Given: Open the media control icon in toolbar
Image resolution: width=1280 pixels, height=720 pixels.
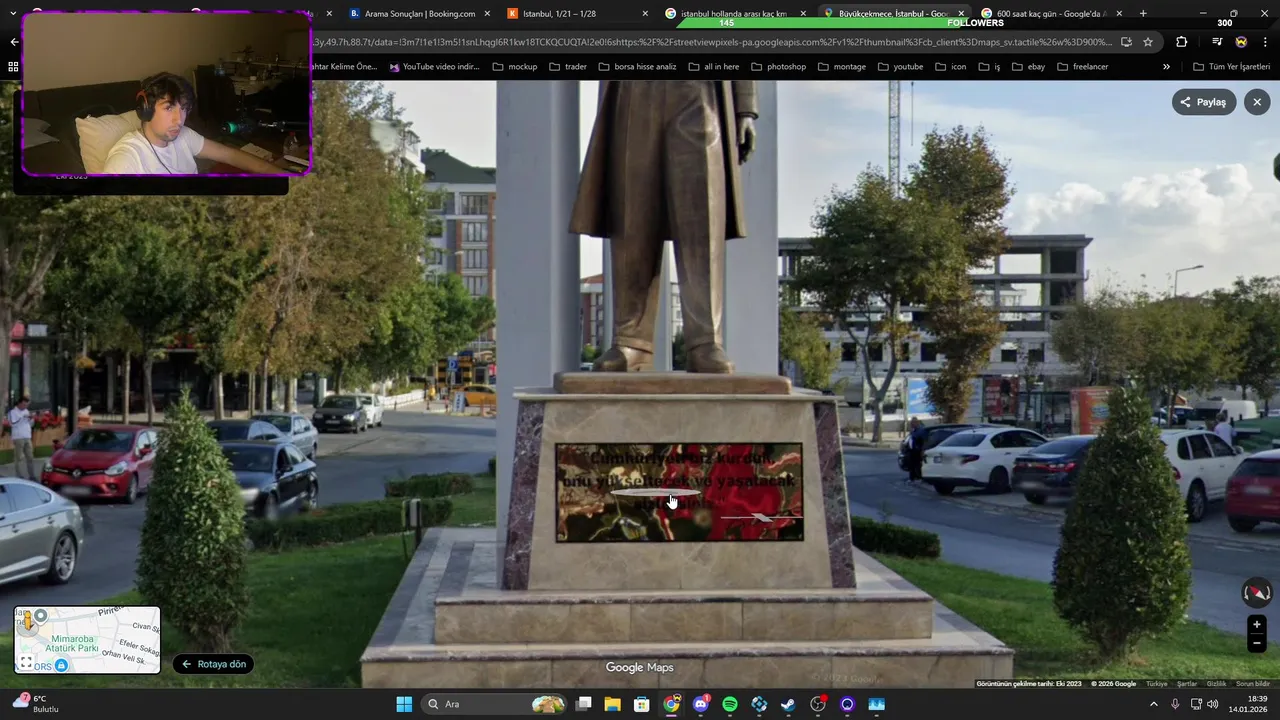Looking at the screenshot, I should [1217, 42].
